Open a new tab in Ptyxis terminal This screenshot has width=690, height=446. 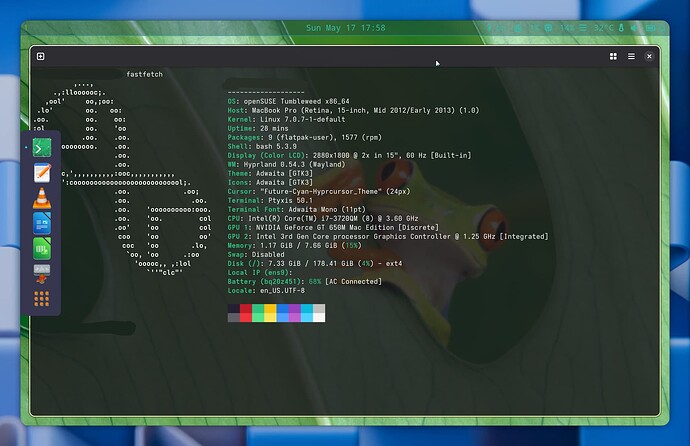[40, 56]
